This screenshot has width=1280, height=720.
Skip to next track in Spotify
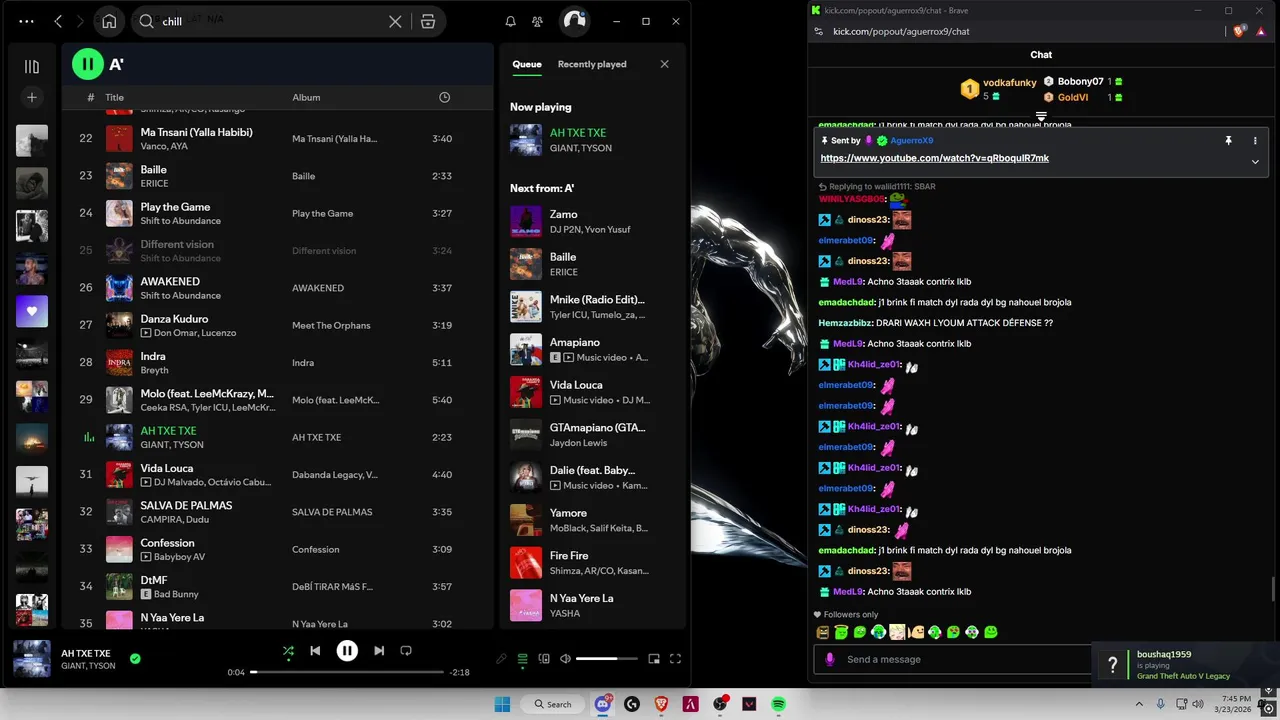click(379, 651)
